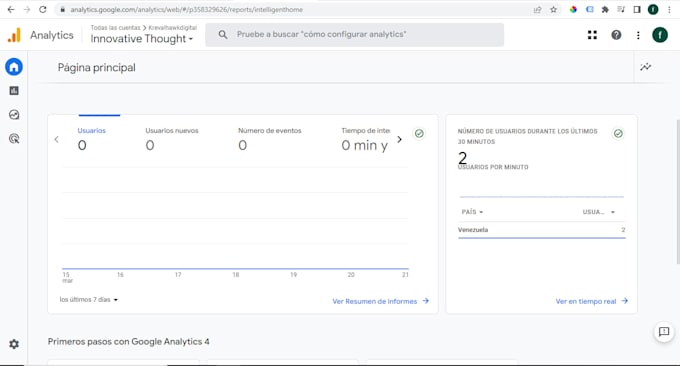Click the browser forward arrow
The height and width of the screenshot is (366, 680).
(27, 10)
